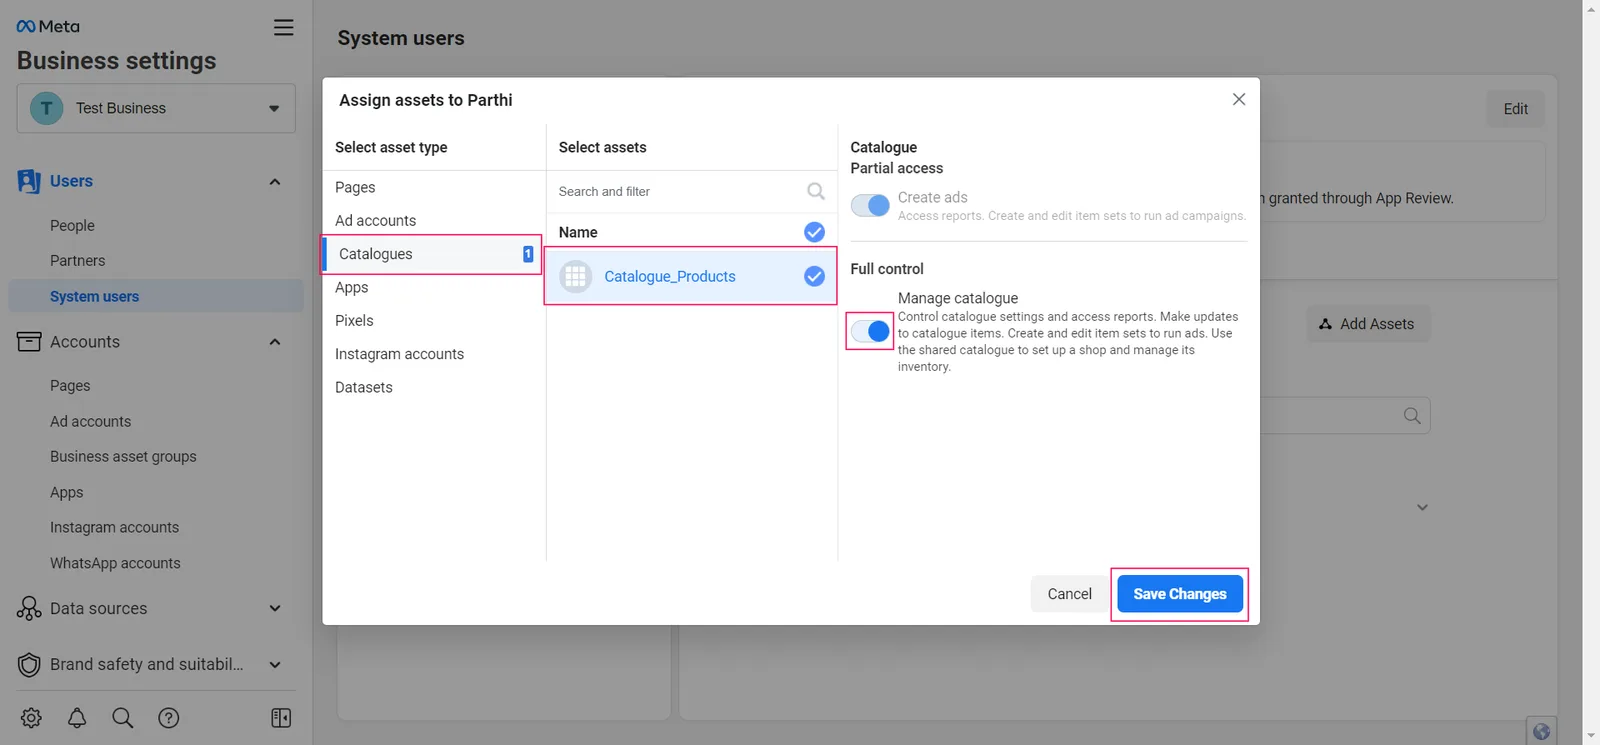The image size is (1600, 745).
Task: Click the globe icon at bottom right
Action: 1542,732
